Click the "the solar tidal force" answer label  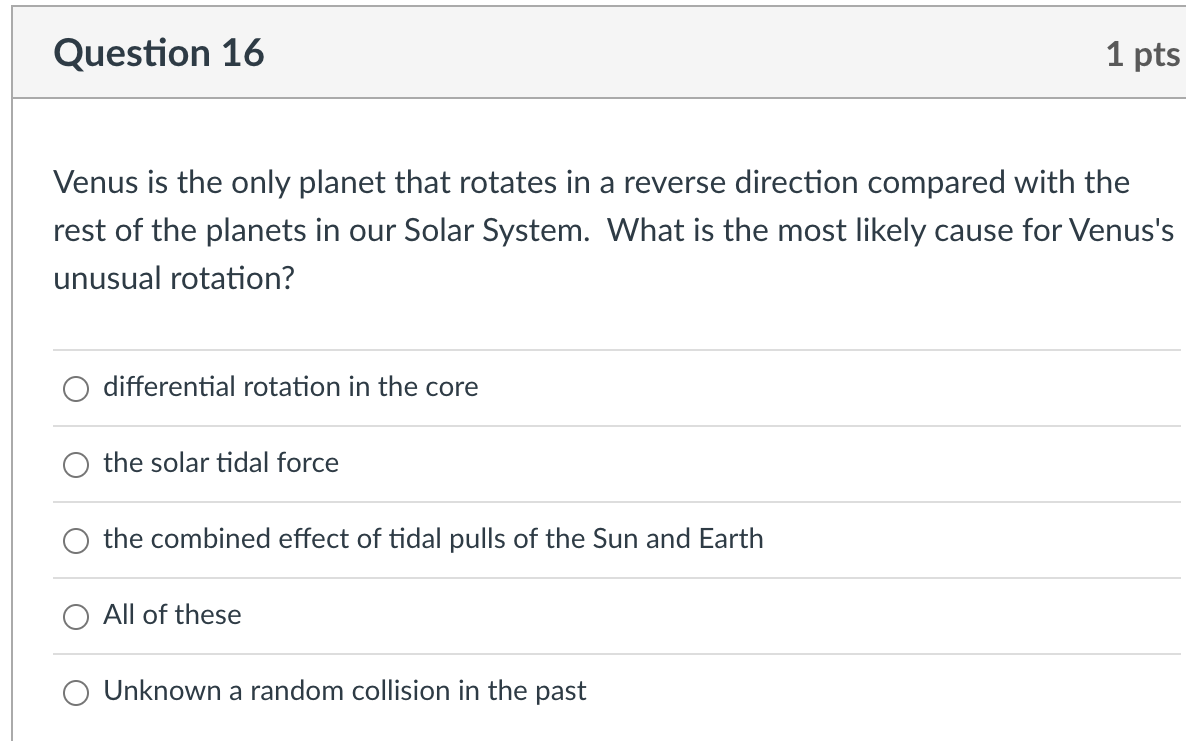(x=221, y=463)
